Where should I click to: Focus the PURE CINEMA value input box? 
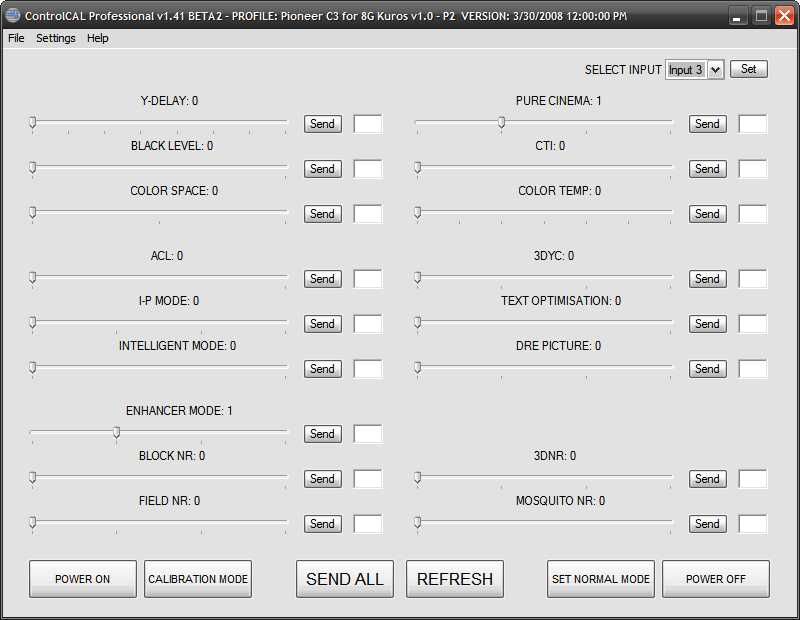[x=753, y=124]
